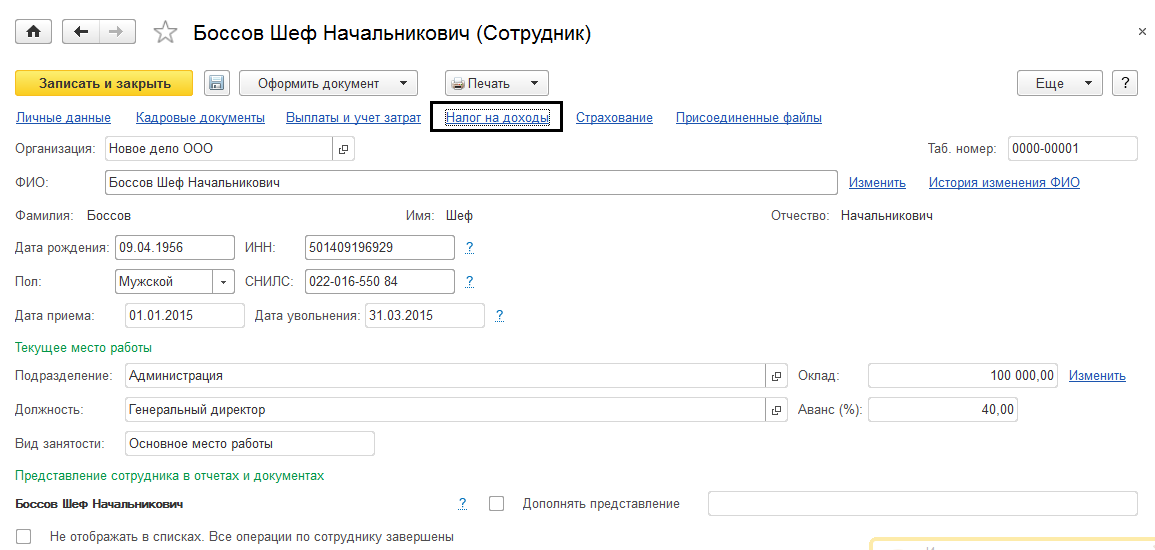Enable the Дополнять представление checkbox
1155x550 pixels.
(497, 504)
